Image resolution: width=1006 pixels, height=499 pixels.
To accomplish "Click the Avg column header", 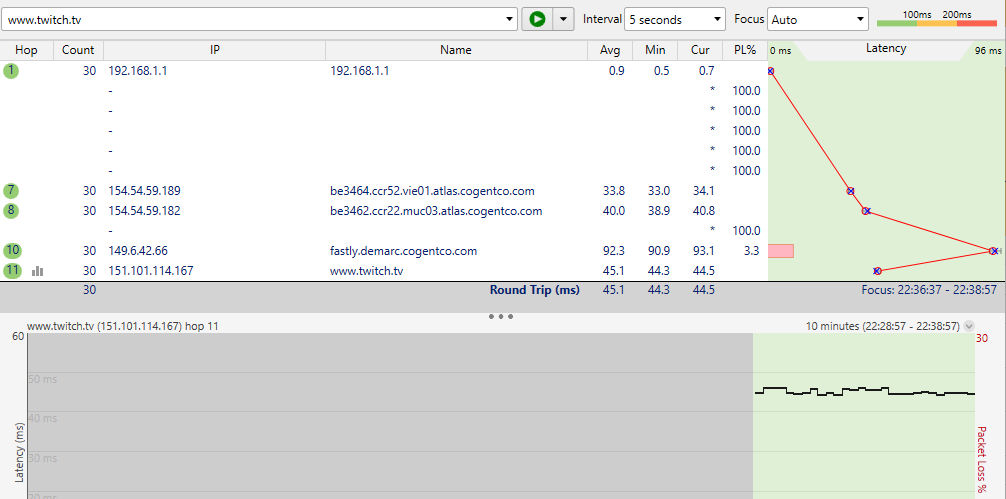I will [610, 50].
